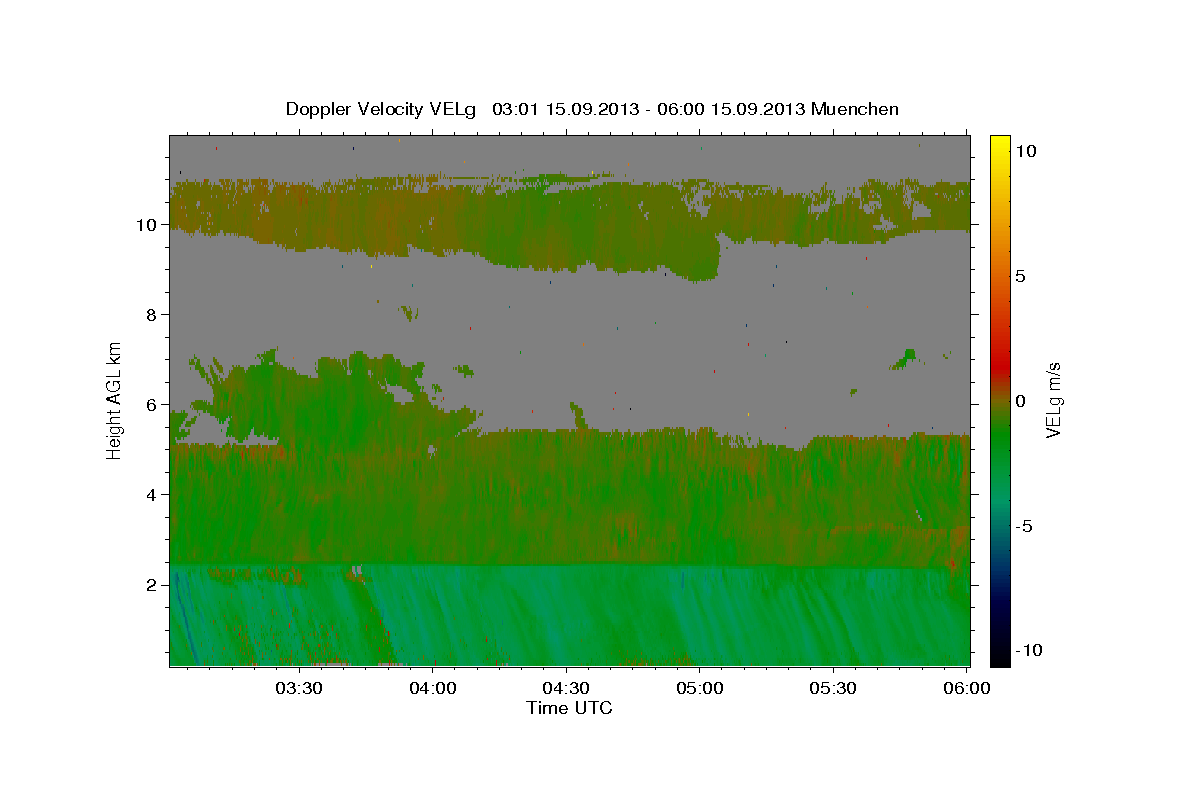Click the 'VELg m/s' colorbar title
Image resolution: width=1200 pixels, height=800 pixels.
pos(1054,400)
